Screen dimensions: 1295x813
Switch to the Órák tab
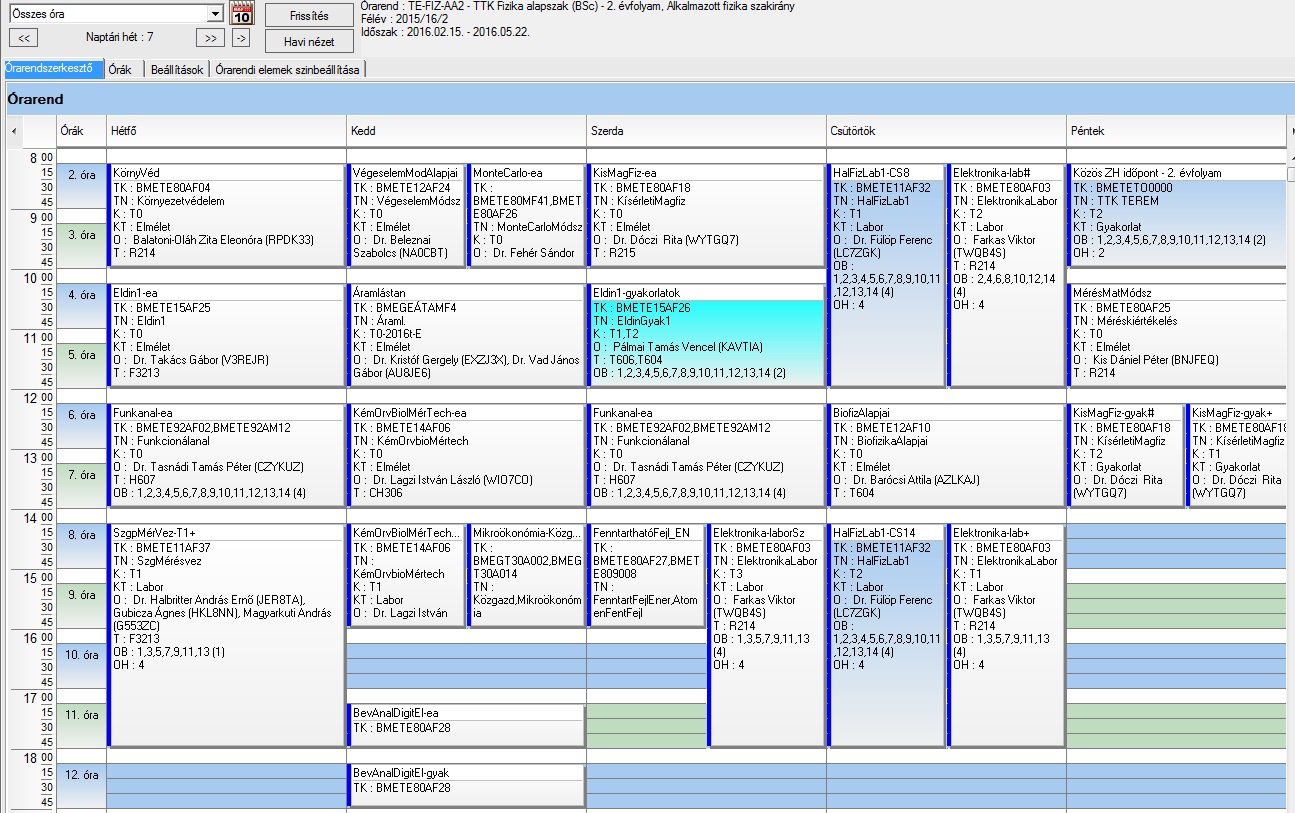point(120,70)
